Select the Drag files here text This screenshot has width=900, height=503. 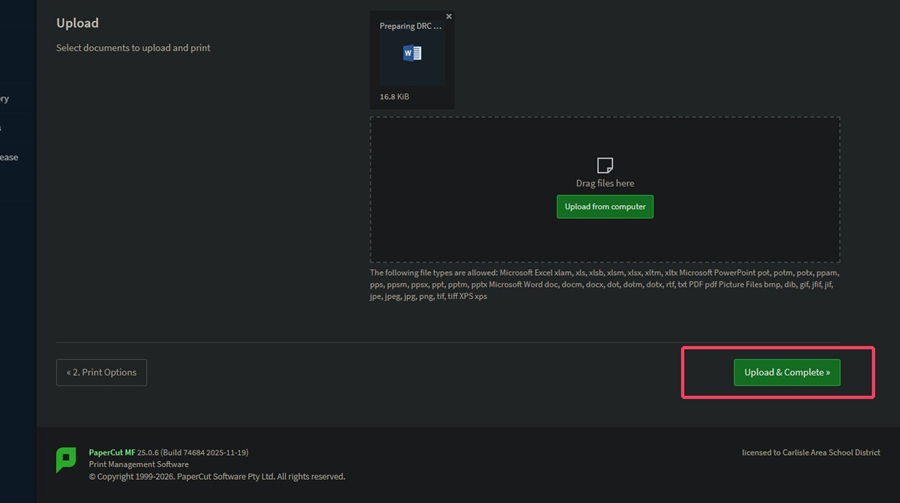coord(605,183)
